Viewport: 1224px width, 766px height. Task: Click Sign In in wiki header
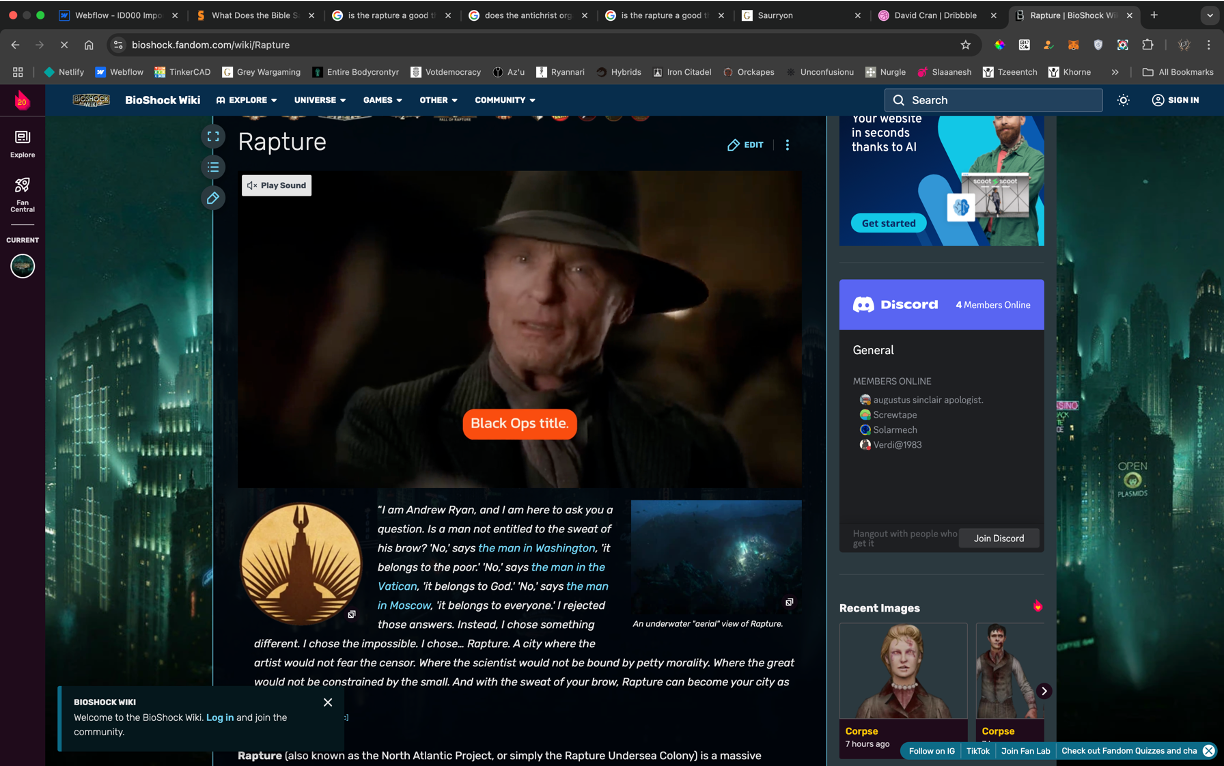pos(1175,100)
